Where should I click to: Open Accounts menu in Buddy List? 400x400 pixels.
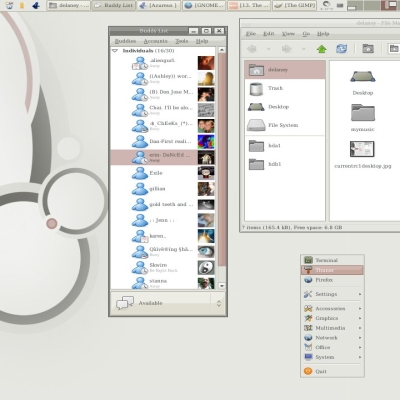coord(155,41)
